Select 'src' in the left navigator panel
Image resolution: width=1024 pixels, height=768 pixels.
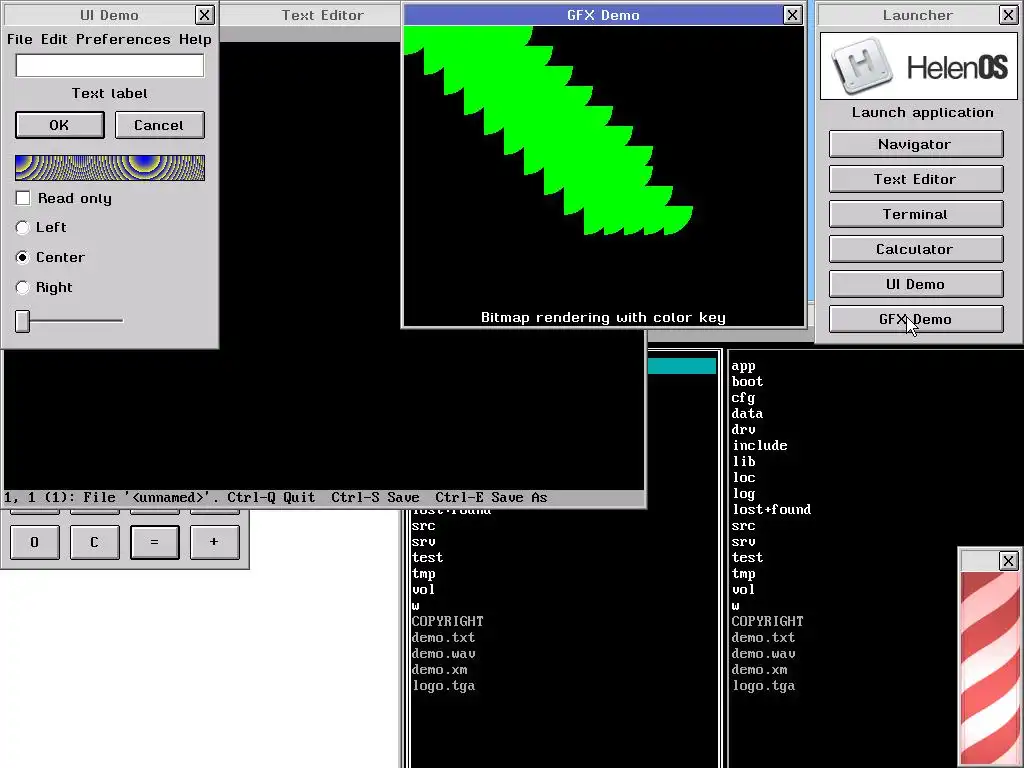[x=424, y=526]
